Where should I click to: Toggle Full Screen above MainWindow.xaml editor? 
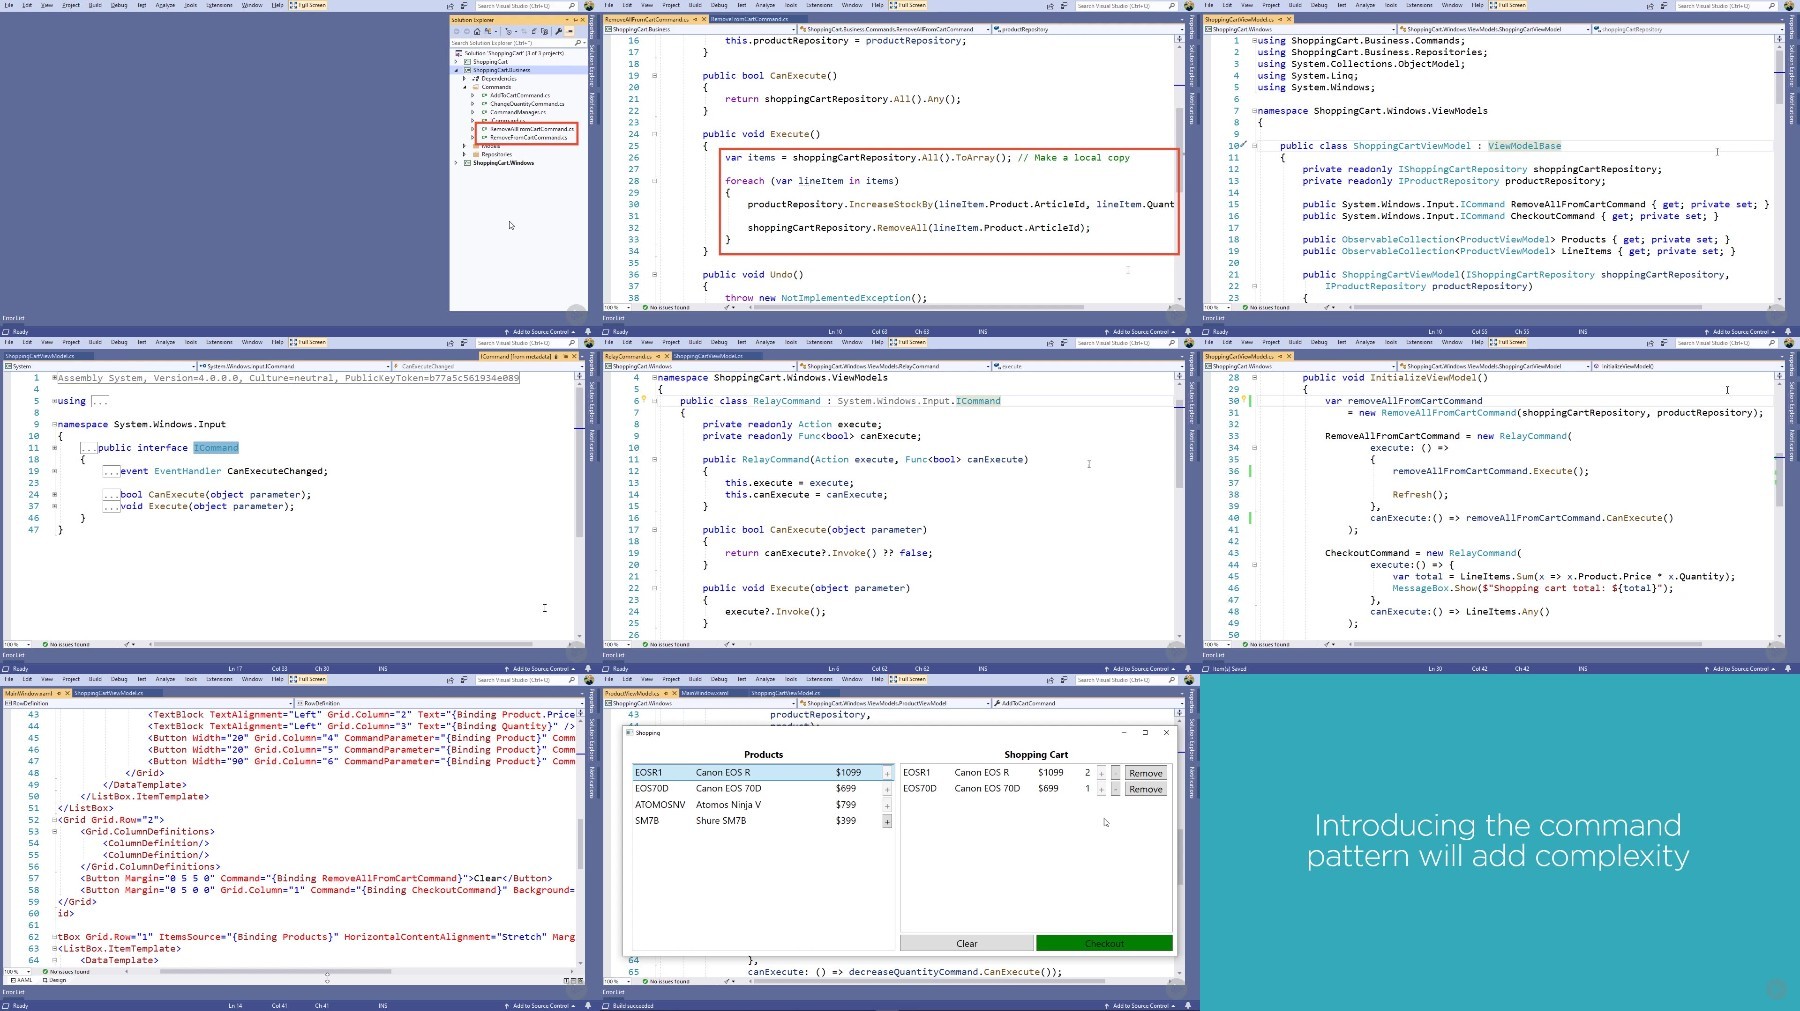pos(308,679)
